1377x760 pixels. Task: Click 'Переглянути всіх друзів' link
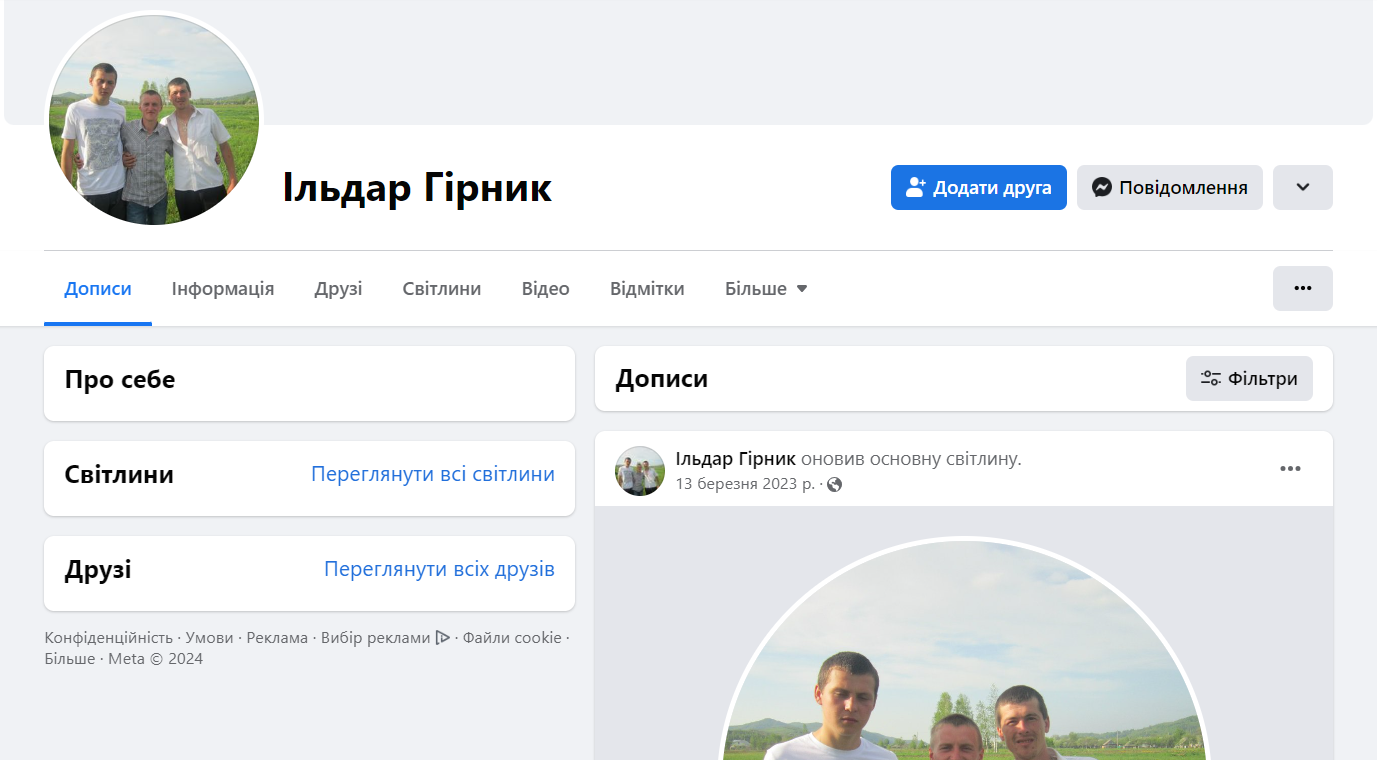click(x=439, y=569)
